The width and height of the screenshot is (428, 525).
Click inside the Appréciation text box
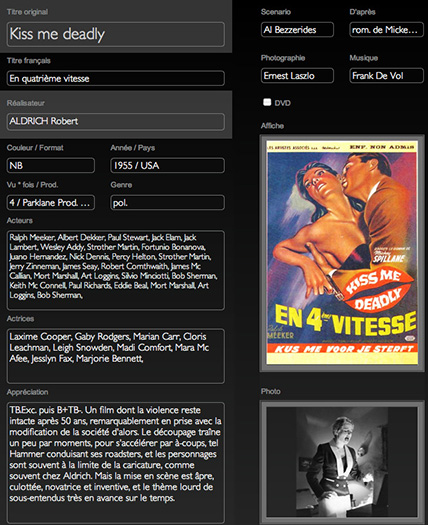tap(116, 463)
